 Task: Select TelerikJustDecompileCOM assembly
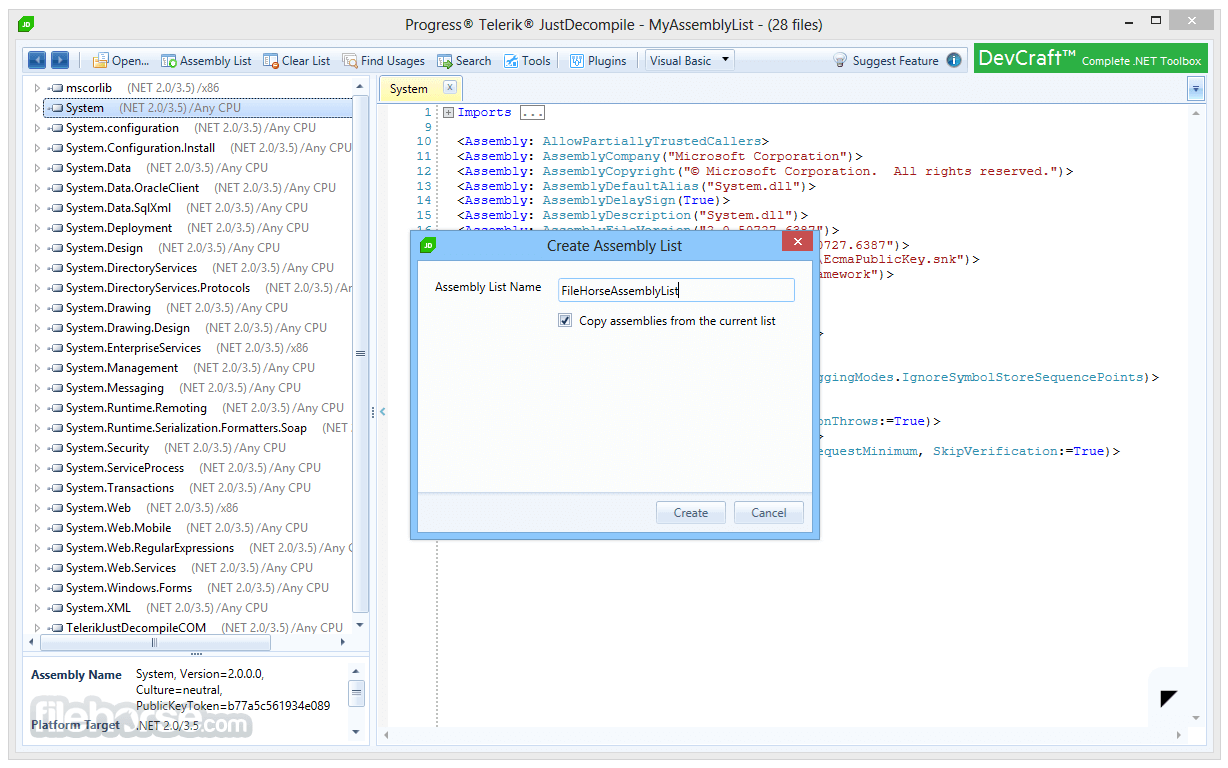[x=136, y=628]
